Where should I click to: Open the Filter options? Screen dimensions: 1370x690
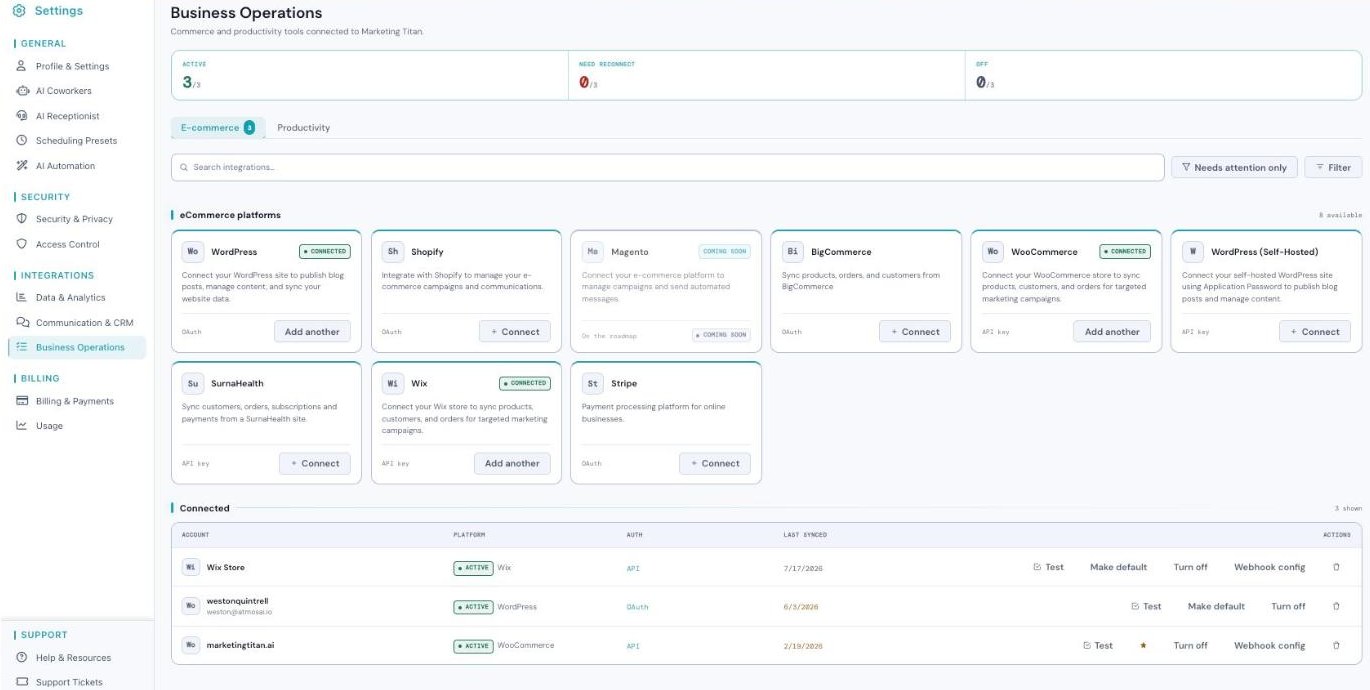coord(1333,167)
